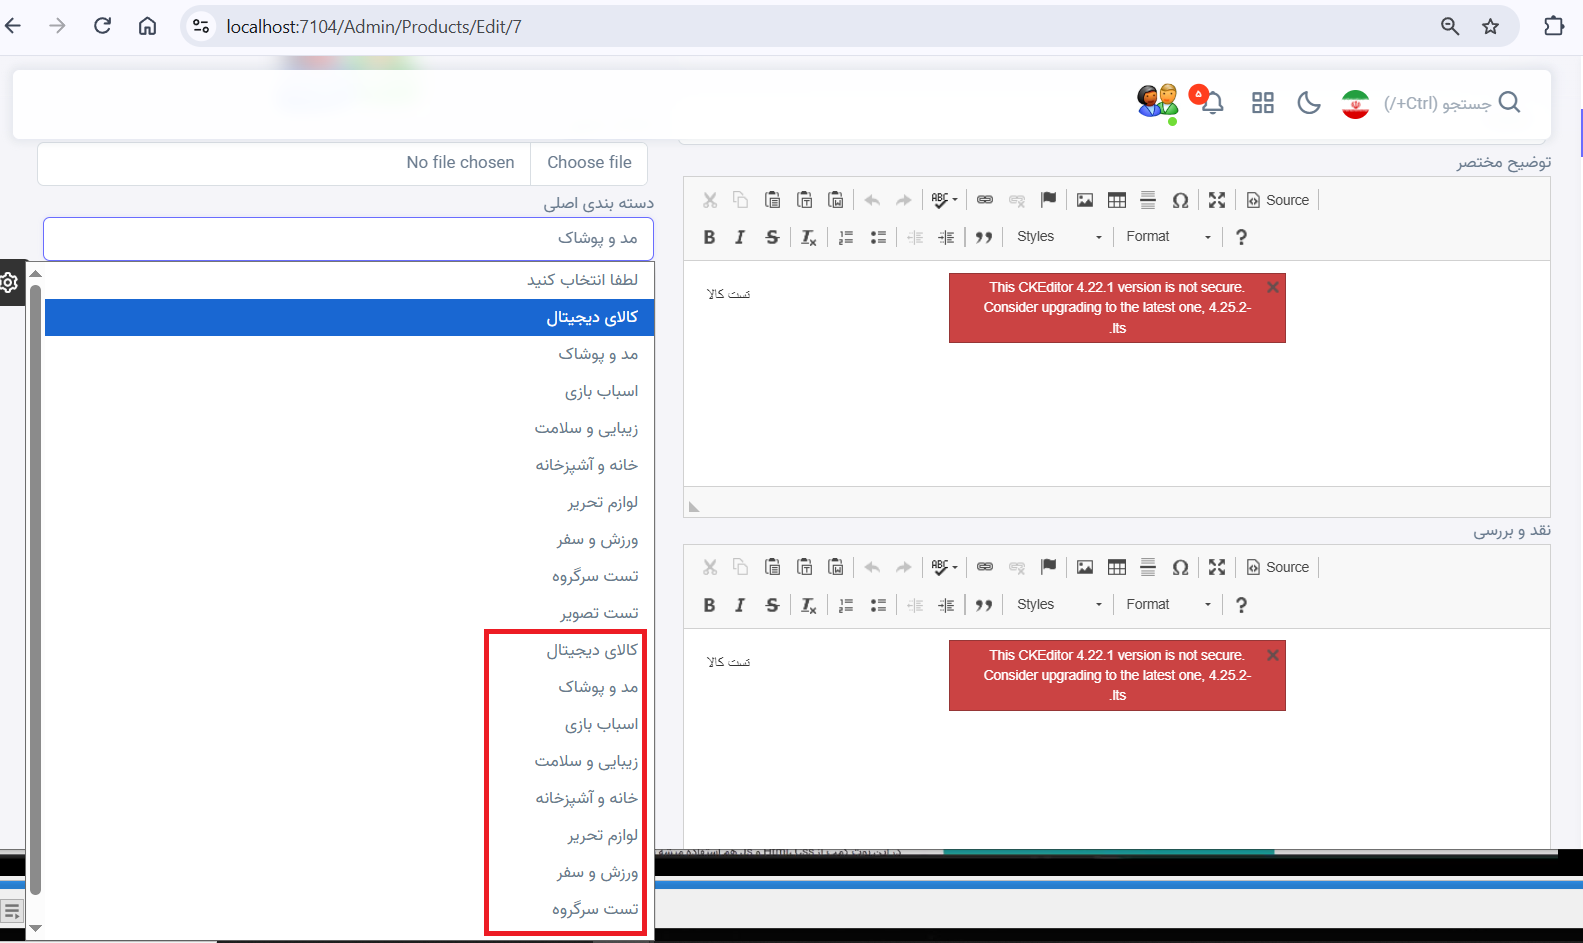Toggle italic in the نقد و بررسی editor
Viewport: 1583px width, 943px height.
(x=740, y=605)
